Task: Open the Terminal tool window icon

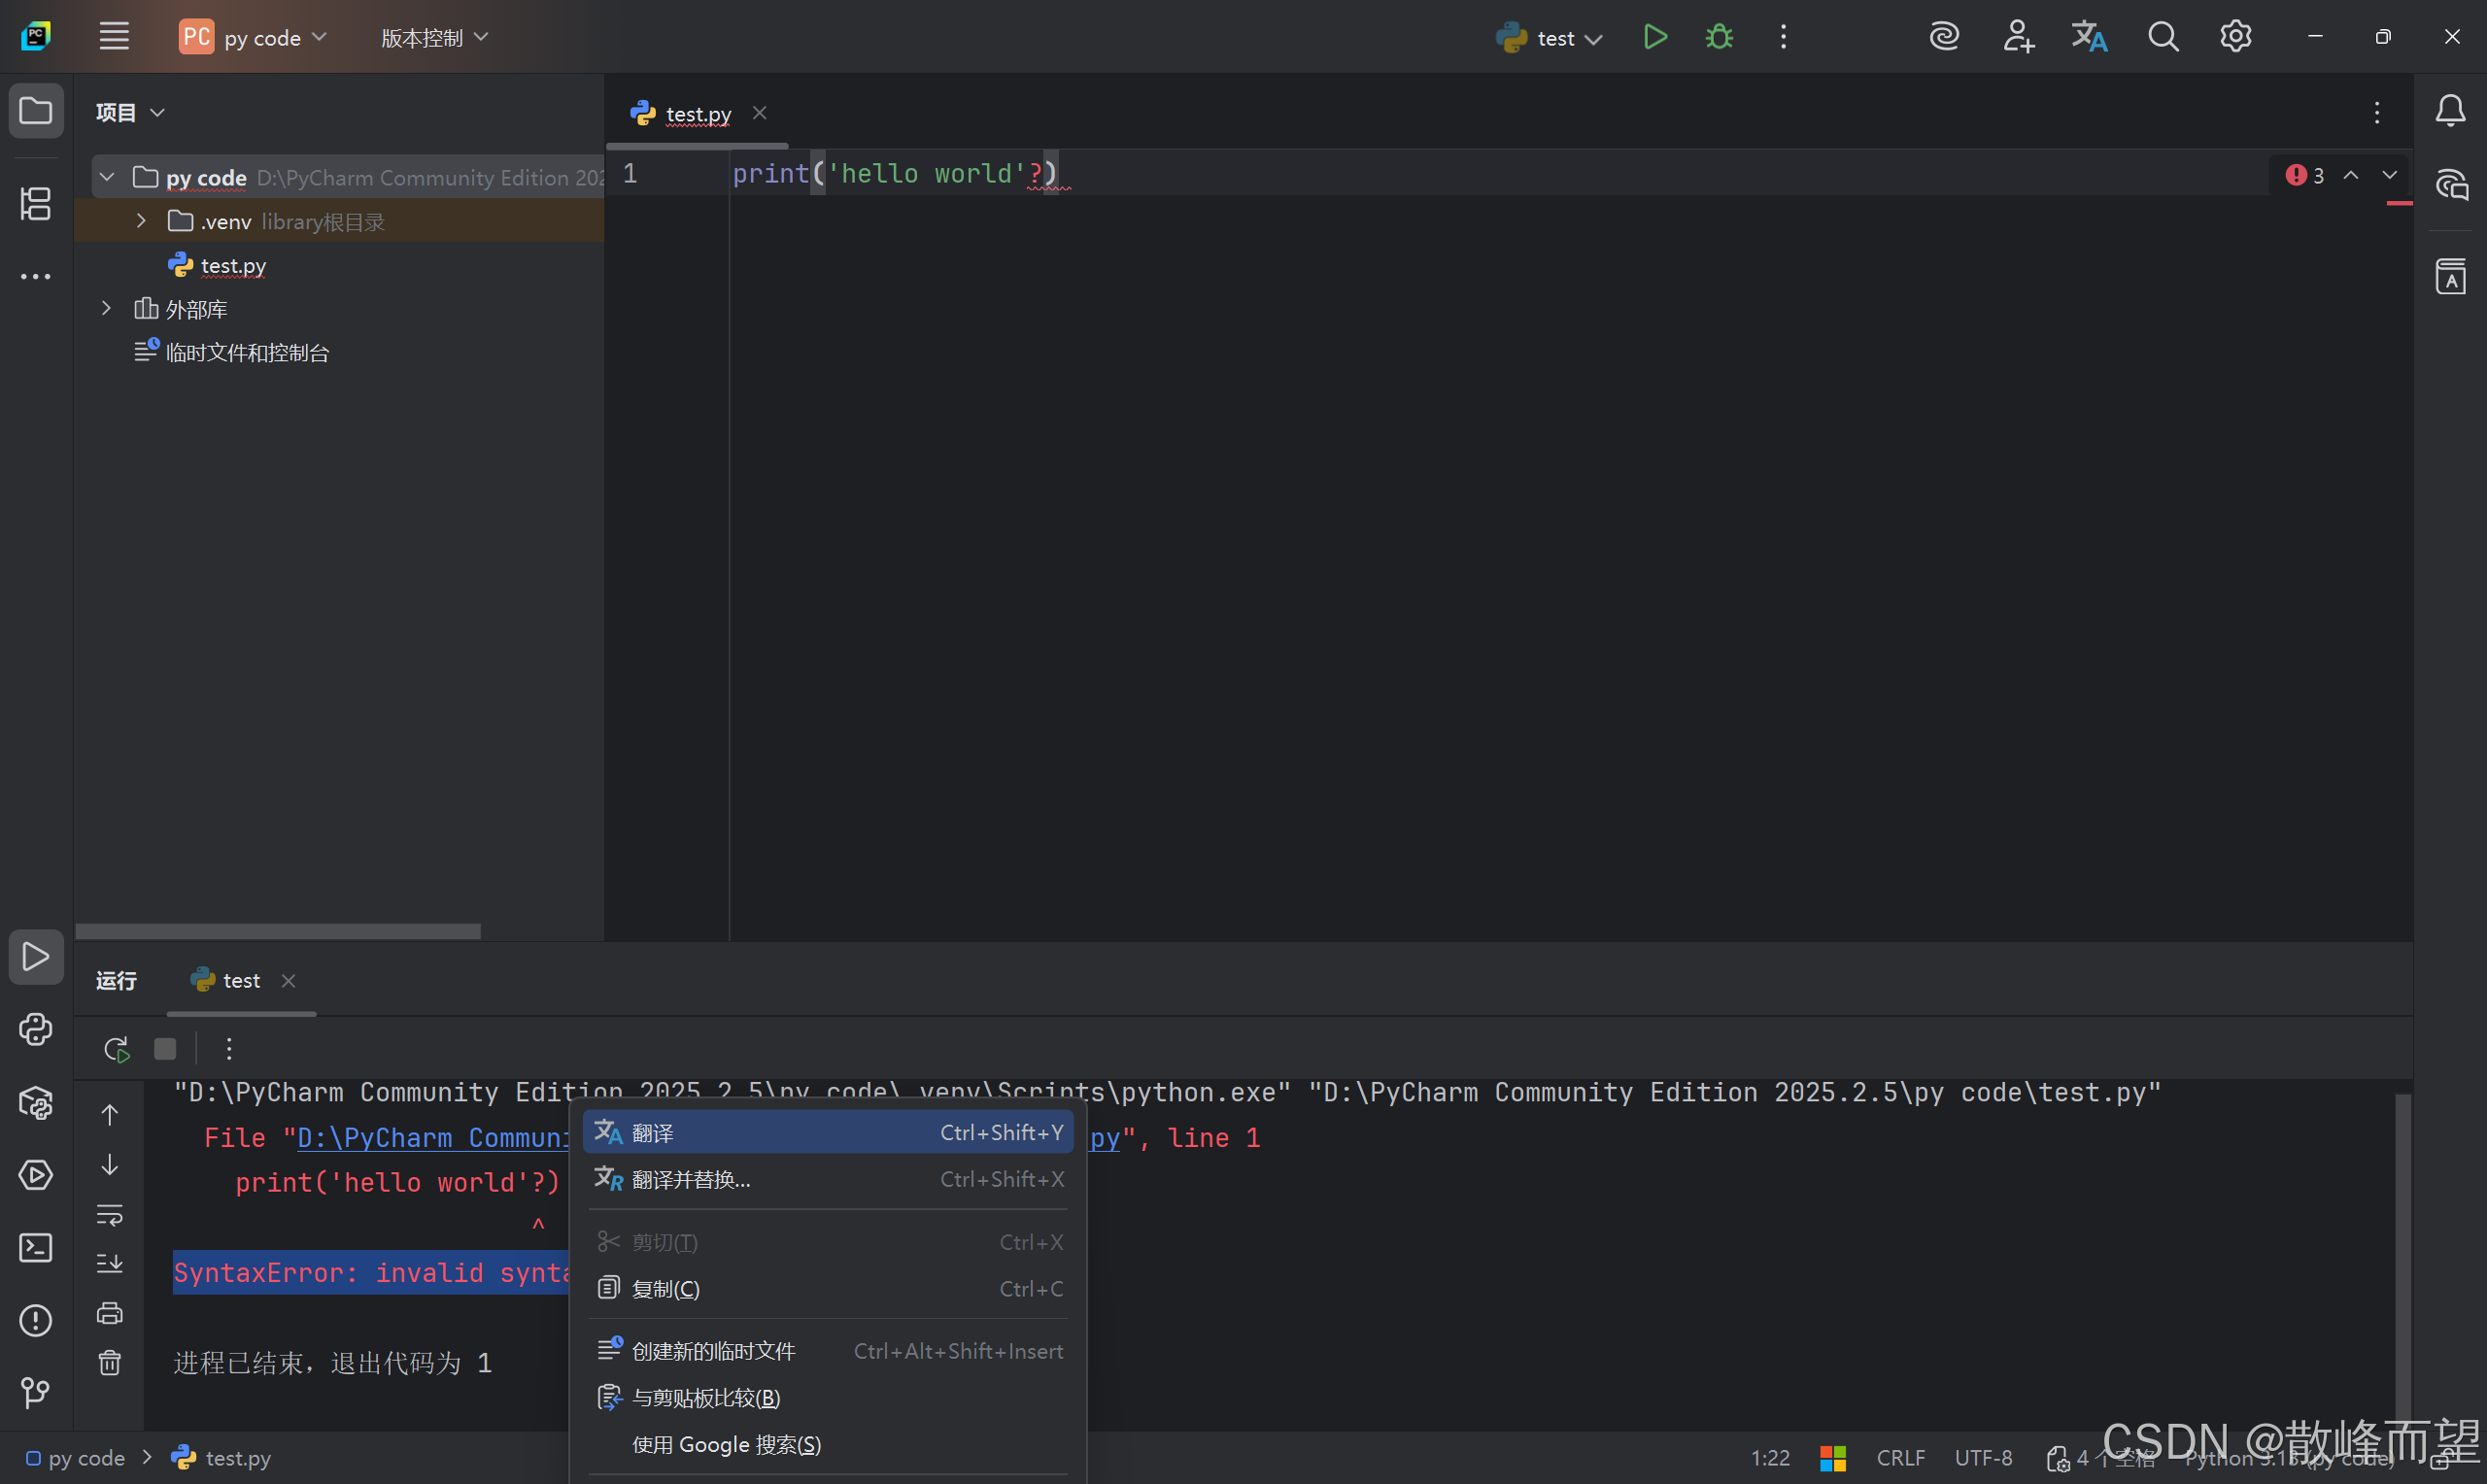Action: coord(36,1247)
